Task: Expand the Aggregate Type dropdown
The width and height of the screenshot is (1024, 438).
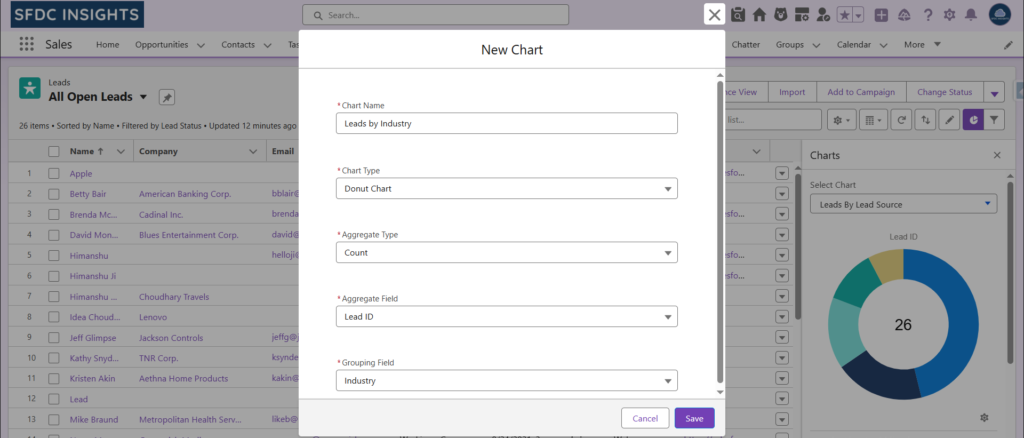Action: point(506,253)
